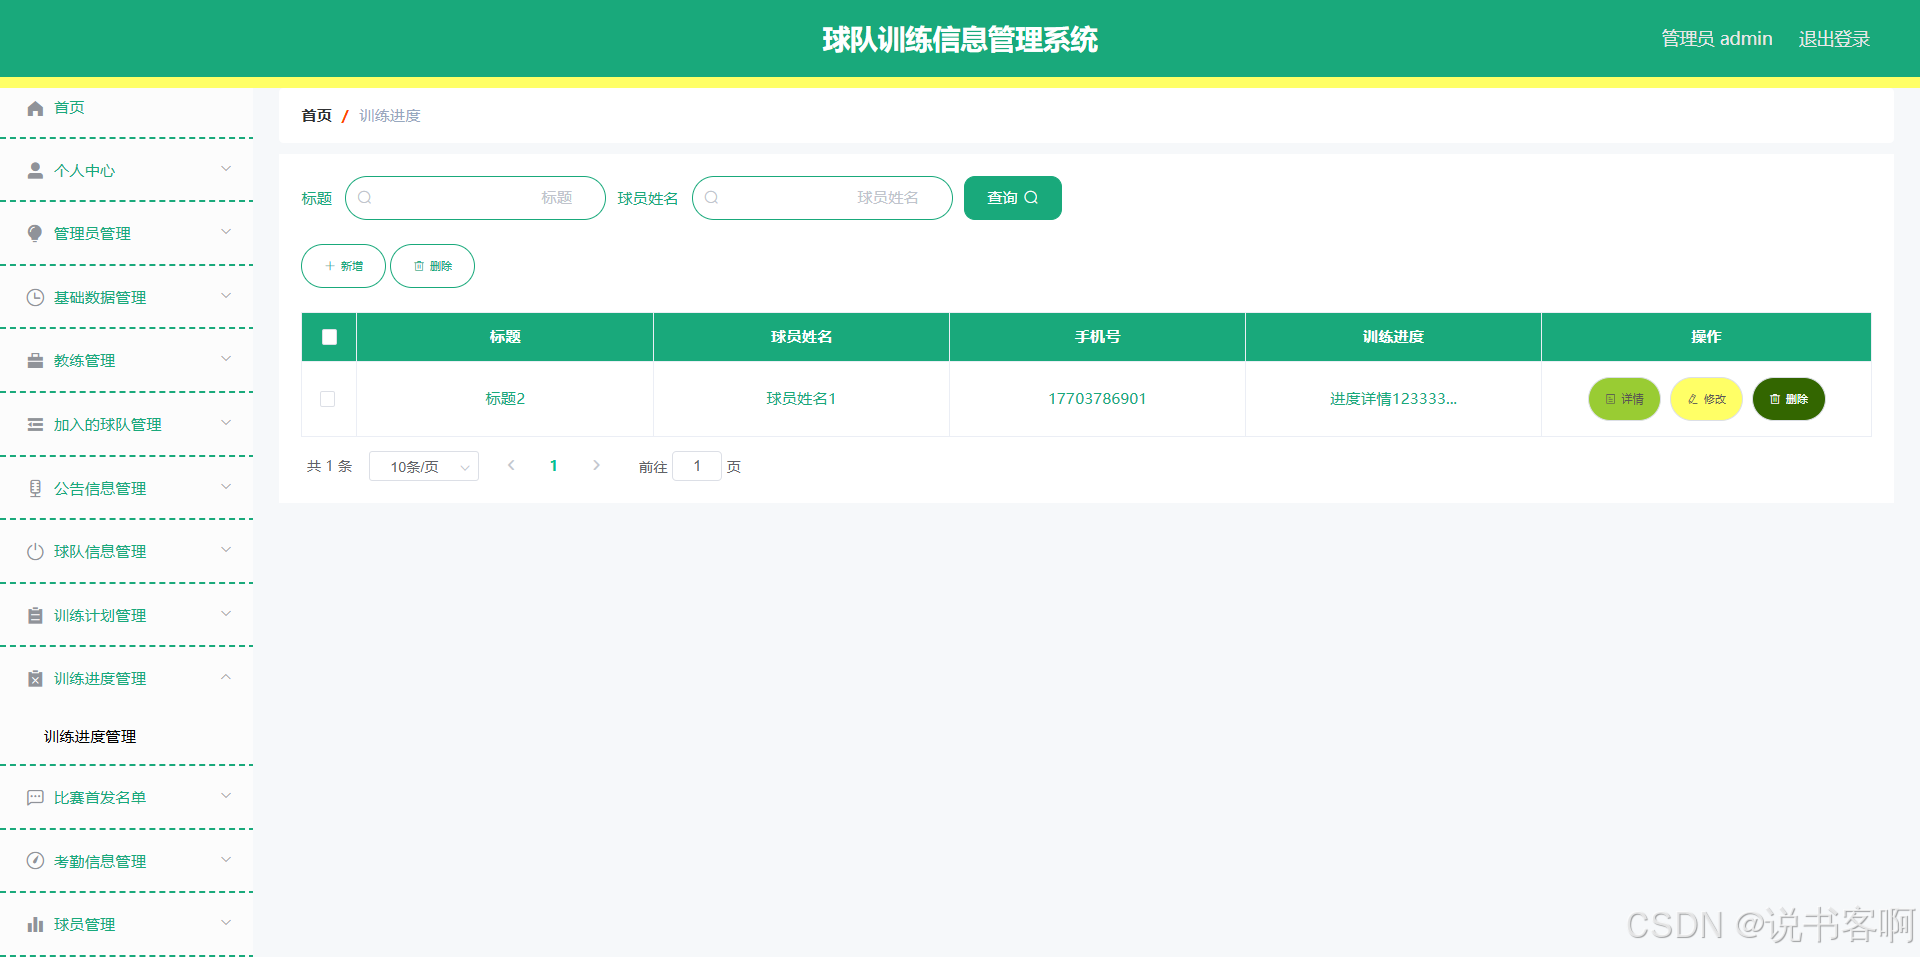The width and height of the screenshot is (1920, 957).
Task: Expand the 管理员管理 menu chevron
Action: tap(226, 231)
